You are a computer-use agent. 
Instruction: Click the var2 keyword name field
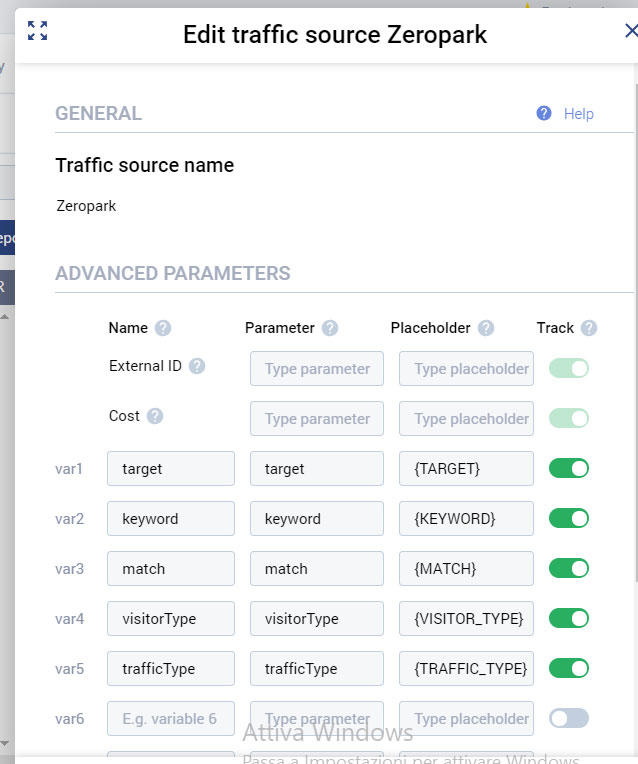tap(170, 518)
